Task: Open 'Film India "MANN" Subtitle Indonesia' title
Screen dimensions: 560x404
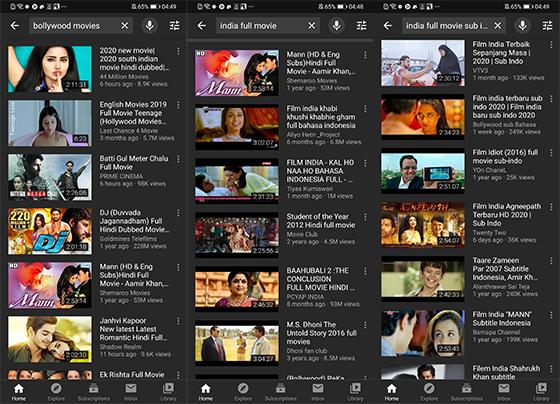Action: pyautogui.click(x=502, y=319)
